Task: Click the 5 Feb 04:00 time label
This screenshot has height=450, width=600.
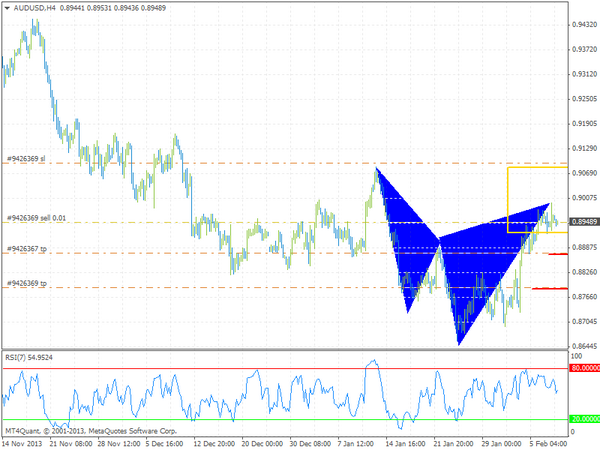Action: click(x=548, y=444)
